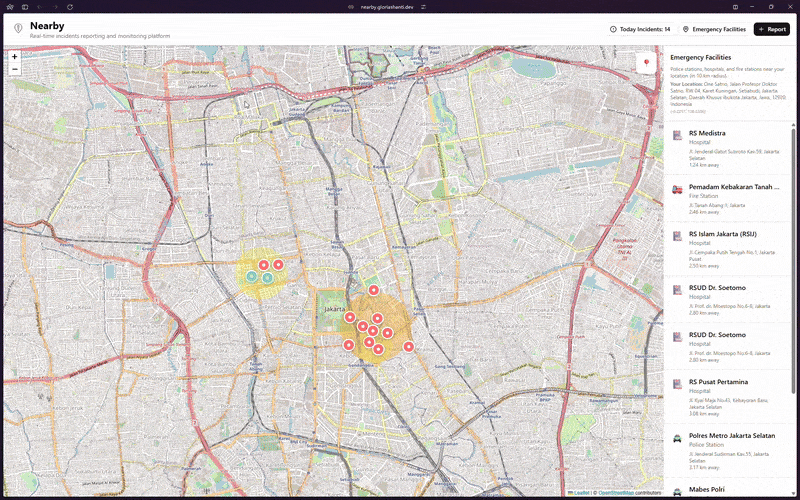Toggle the browser sidebar panel icon

click(x=24, y=7)
